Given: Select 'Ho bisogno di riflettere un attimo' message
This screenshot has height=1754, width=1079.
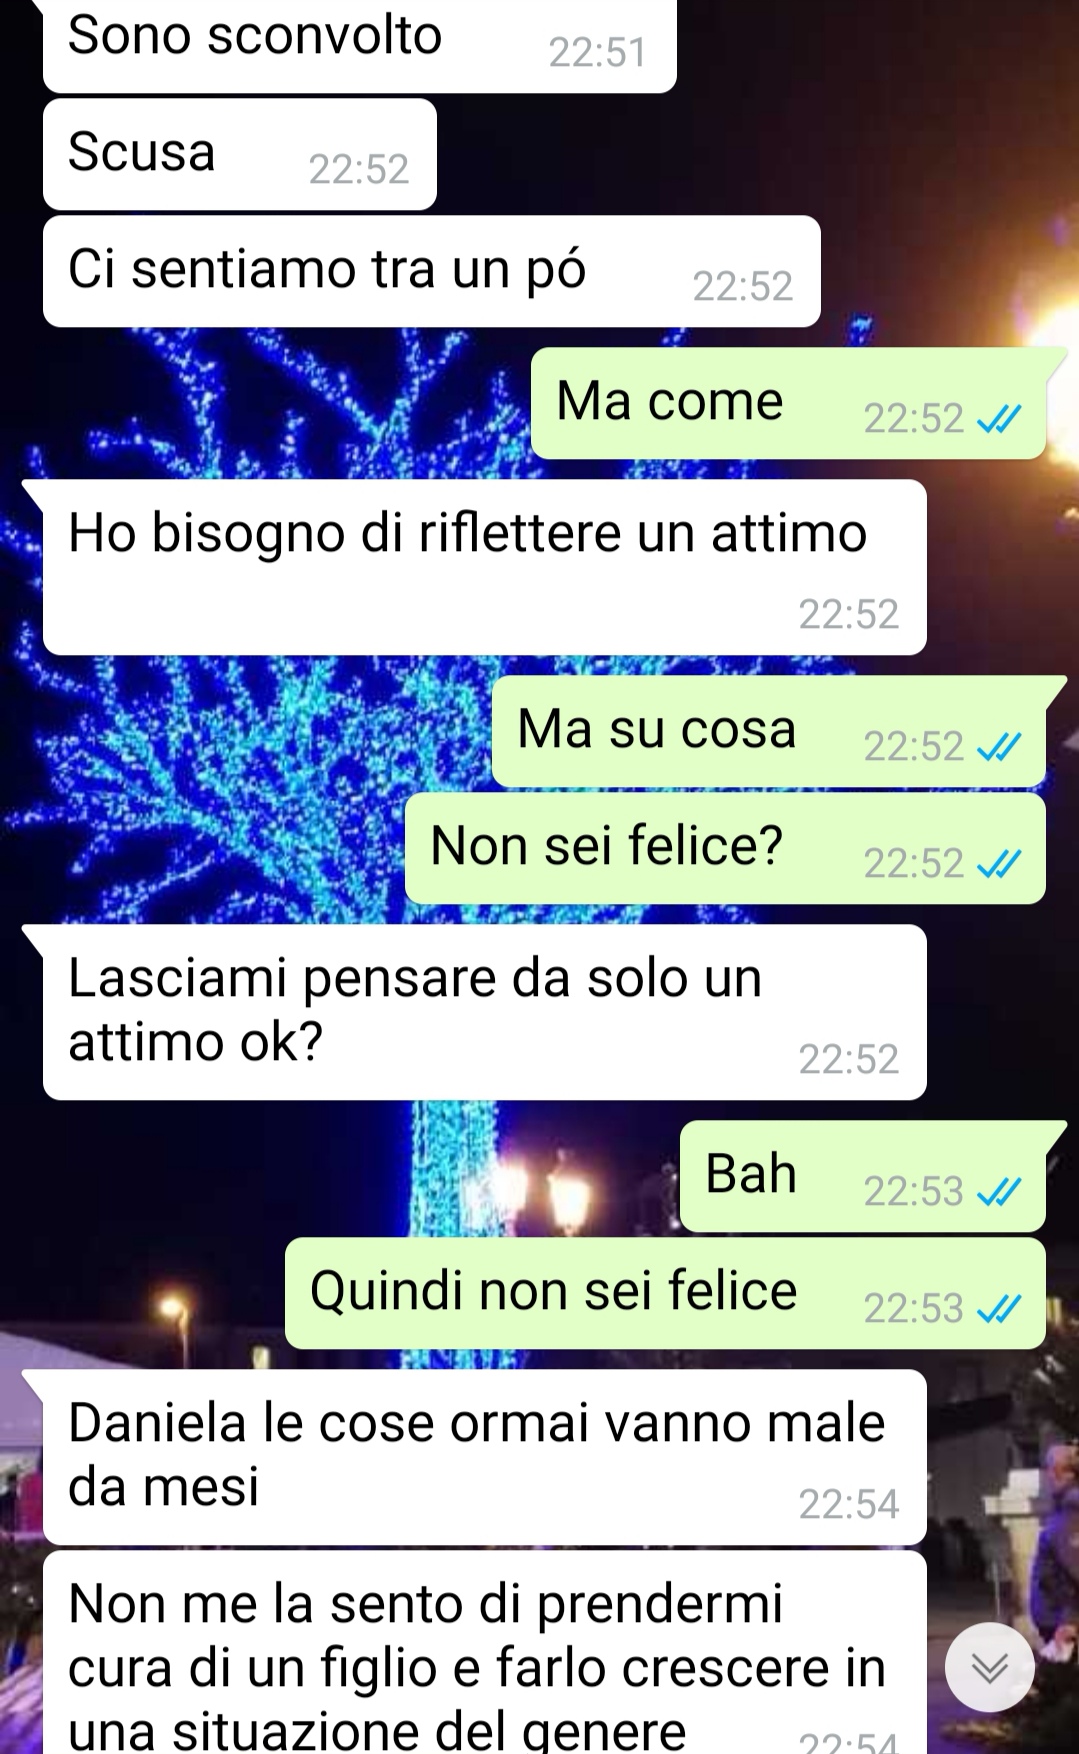Looking at the screenshot, I should 485,567.
